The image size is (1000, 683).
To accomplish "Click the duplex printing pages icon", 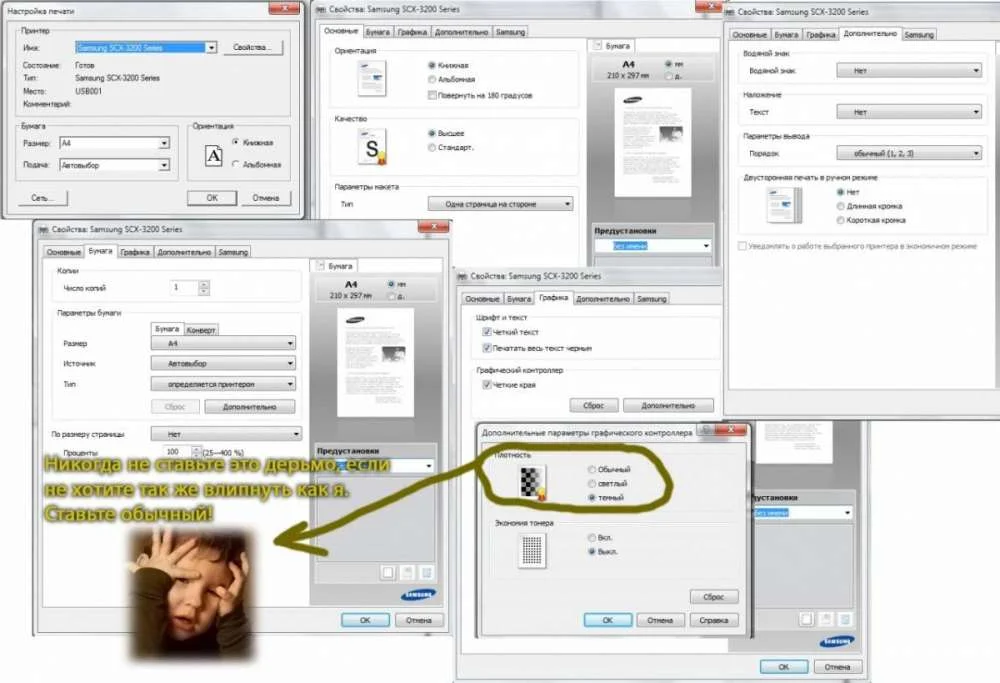I will [x=784, y=205].
